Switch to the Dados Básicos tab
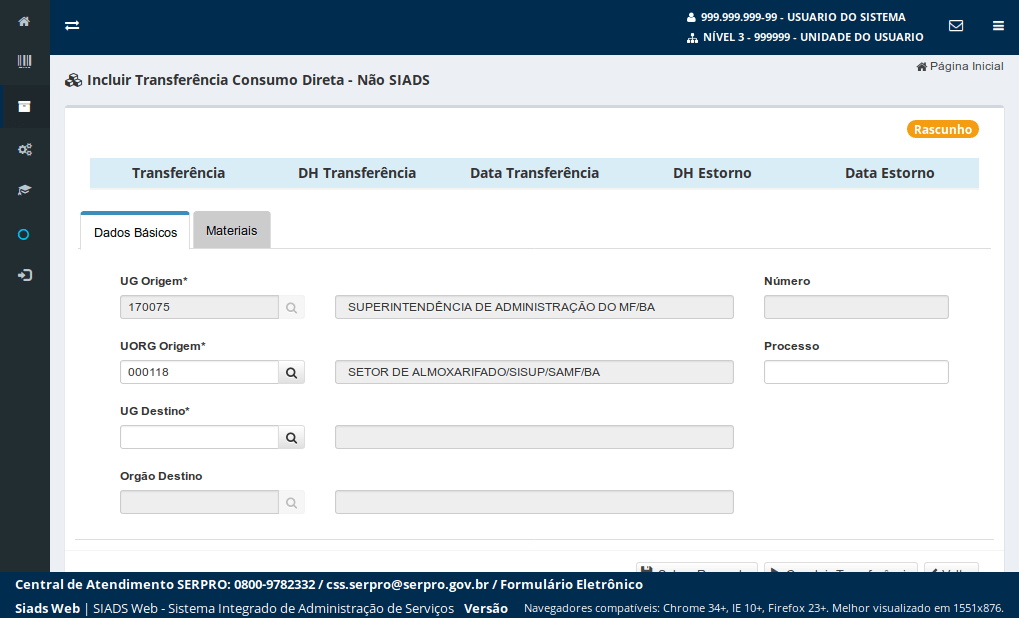Image resolution: width=1019 pixels, height=618 pixels. point(135,231)
